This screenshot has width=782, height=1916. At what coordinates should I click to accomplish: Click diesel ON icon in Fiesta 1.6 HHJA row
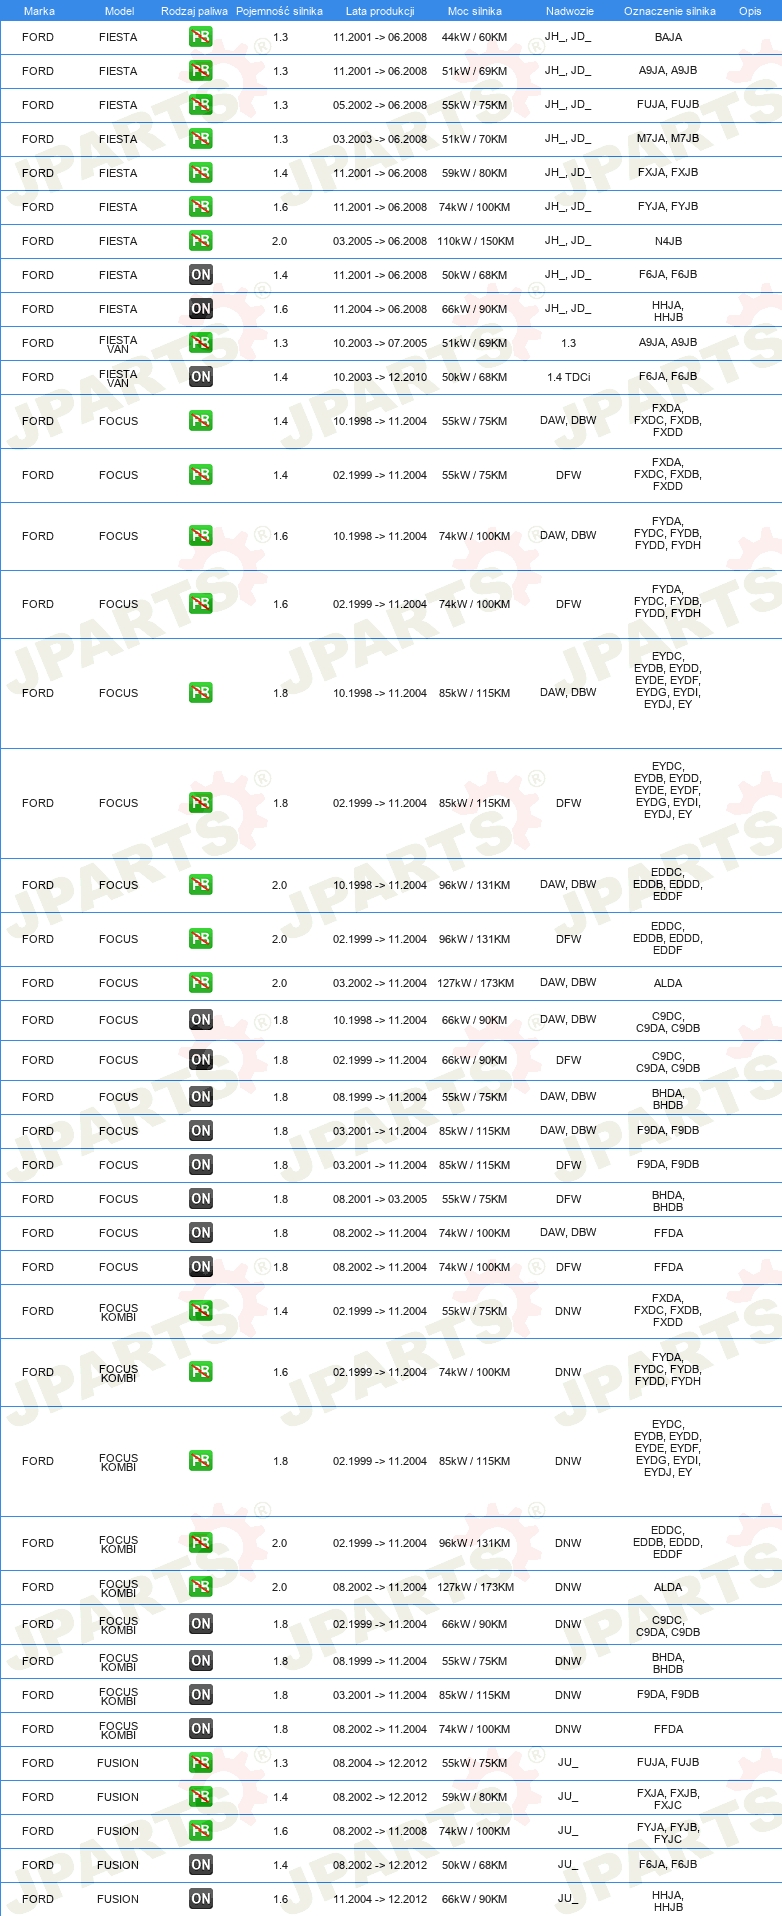coord(201,309)
